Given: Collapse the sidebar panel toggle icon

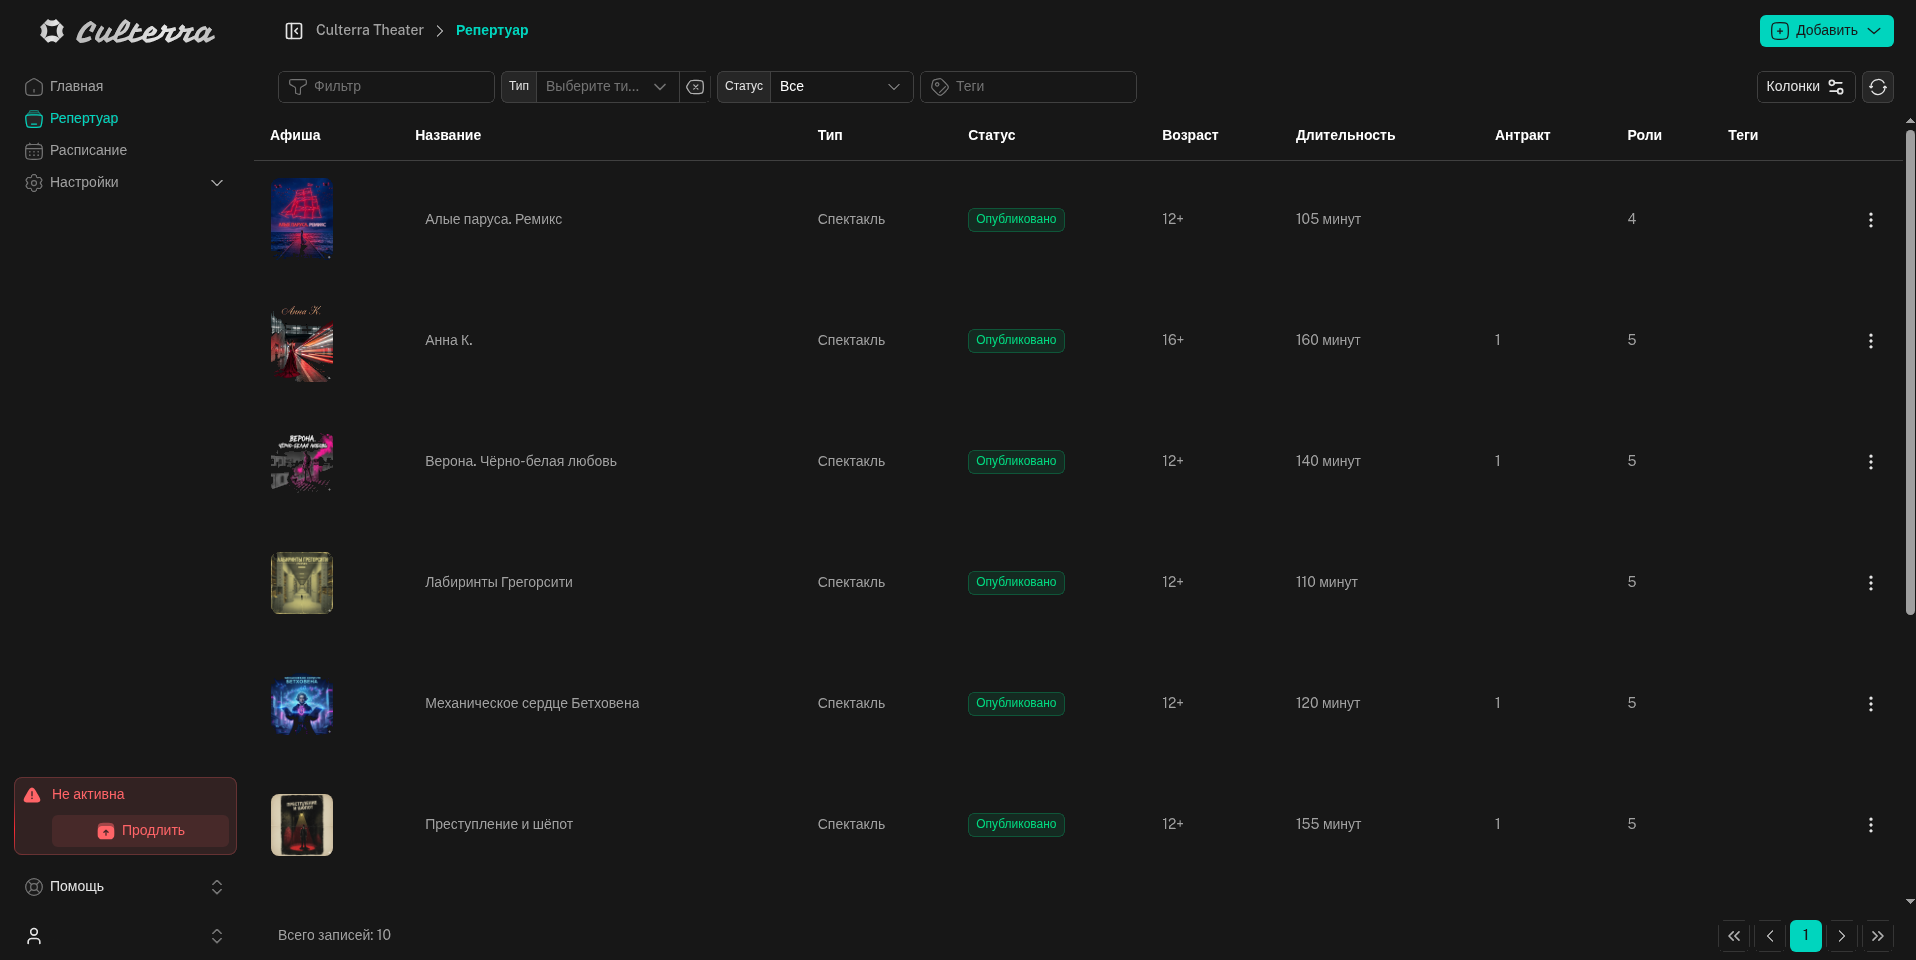Looking at the screenshot, I should (294, 31).
